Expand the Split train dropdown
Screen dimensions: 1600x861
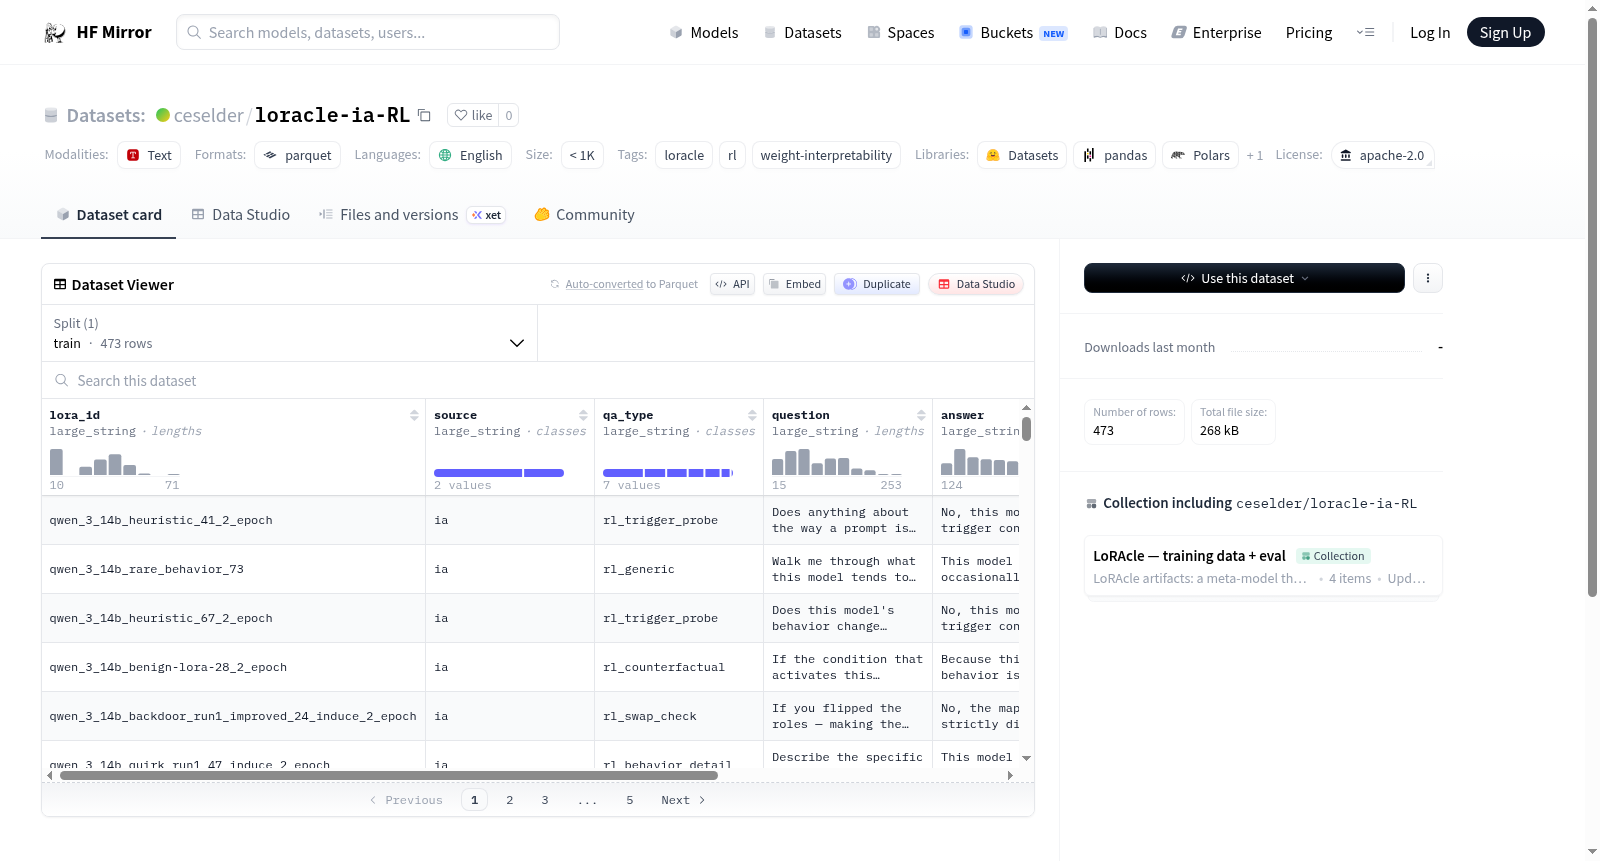[290, 333]
